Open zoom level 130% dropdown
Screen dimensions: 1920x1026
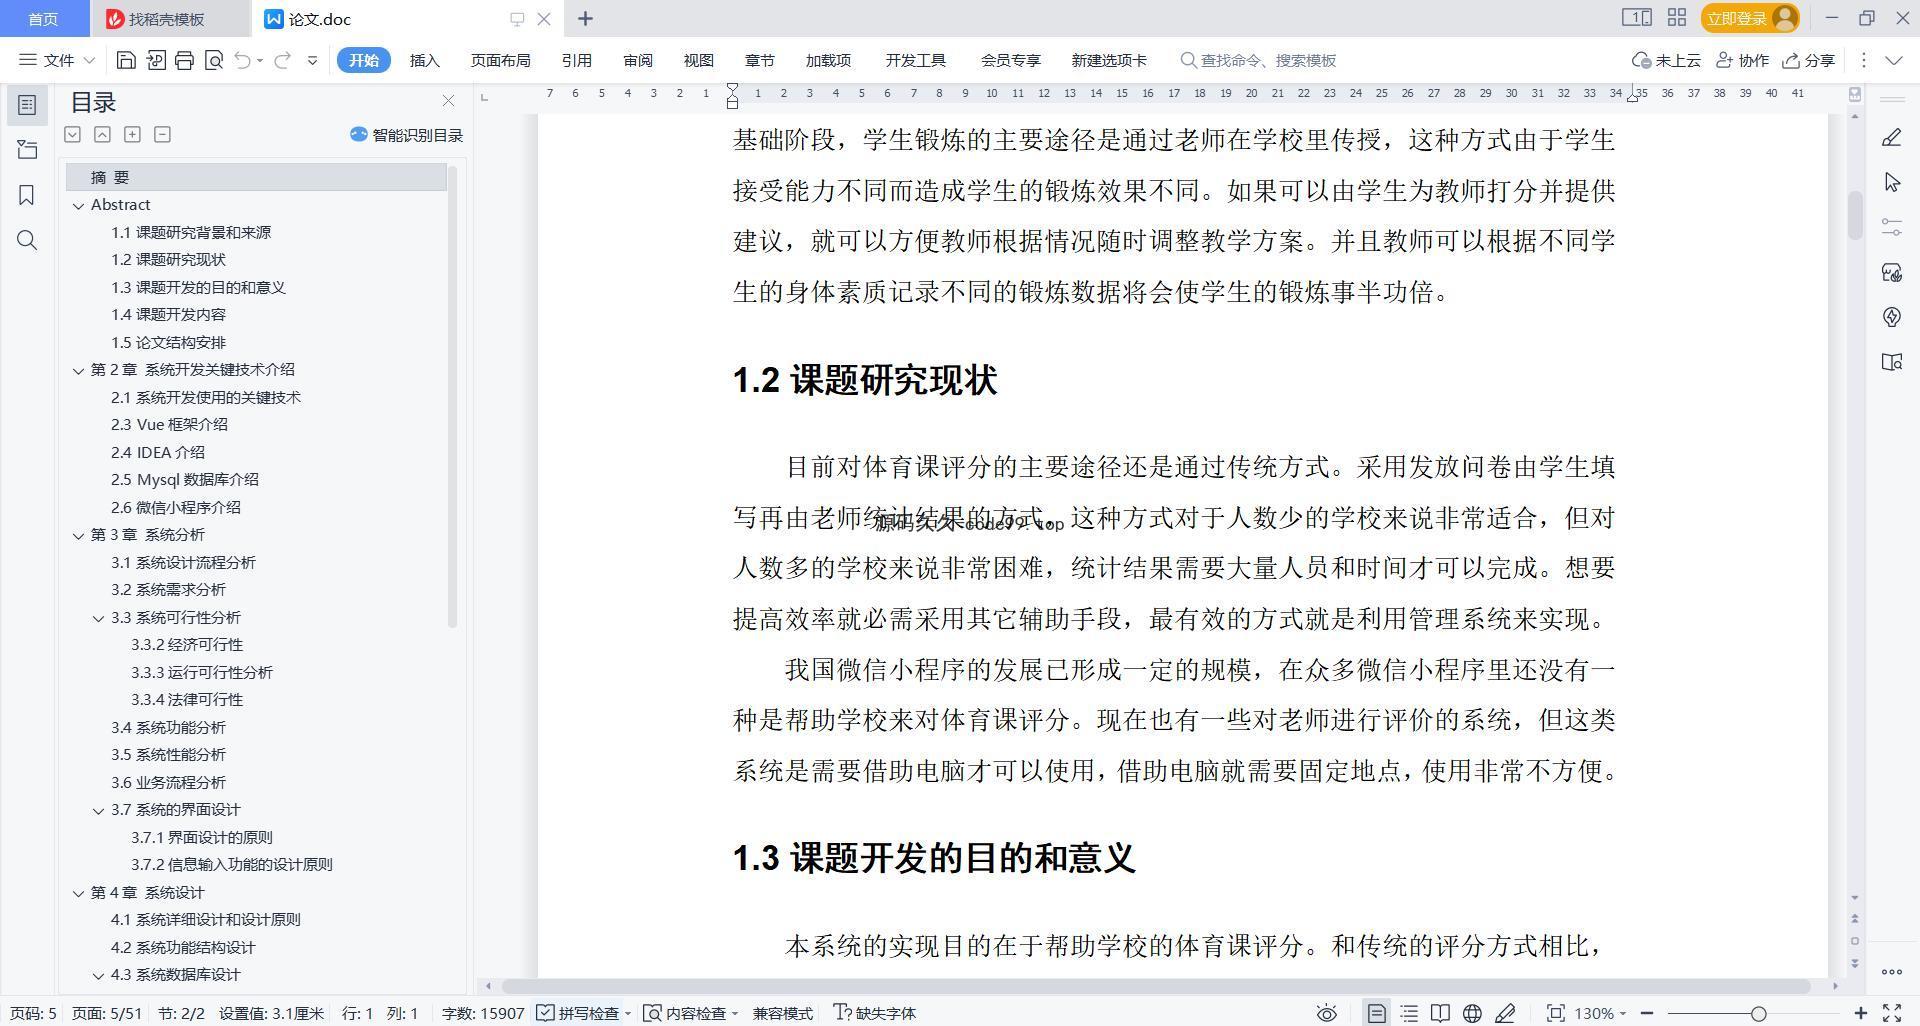pyautogui.click(x=1600, y=1013)
